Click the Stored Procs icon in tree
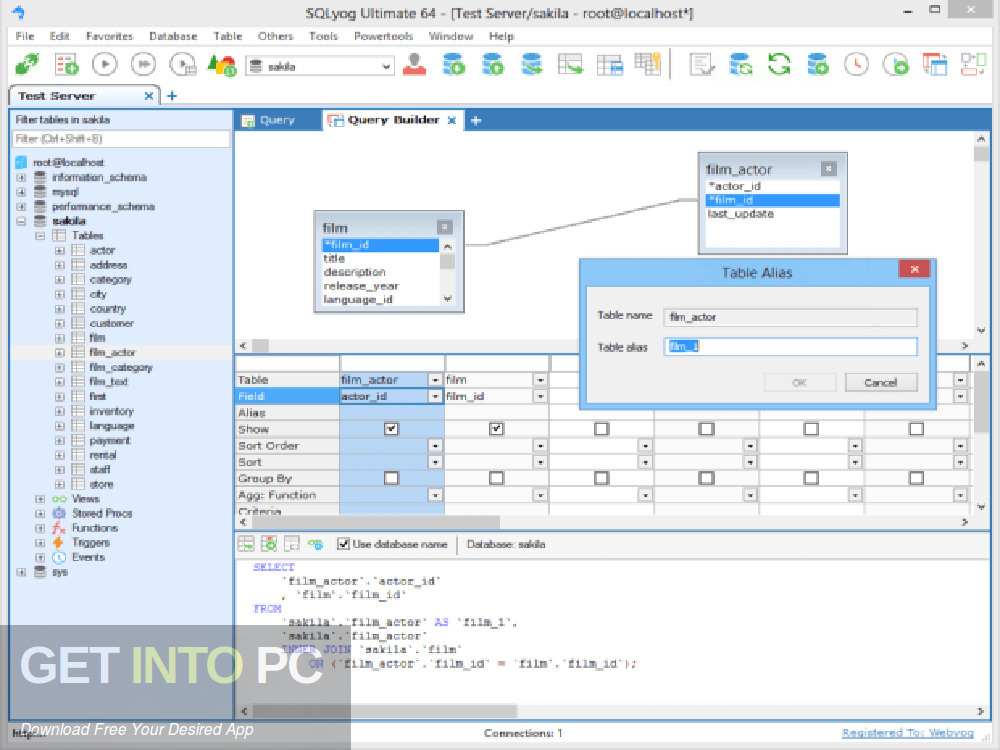Viewport: 1000px width, 750px height. coord(59,513)
